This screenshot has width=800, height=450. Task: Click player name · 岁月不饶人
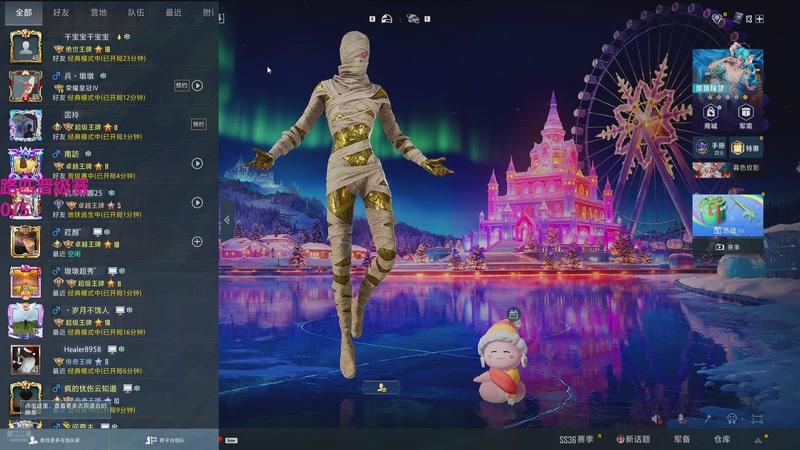tap(87, 310)
